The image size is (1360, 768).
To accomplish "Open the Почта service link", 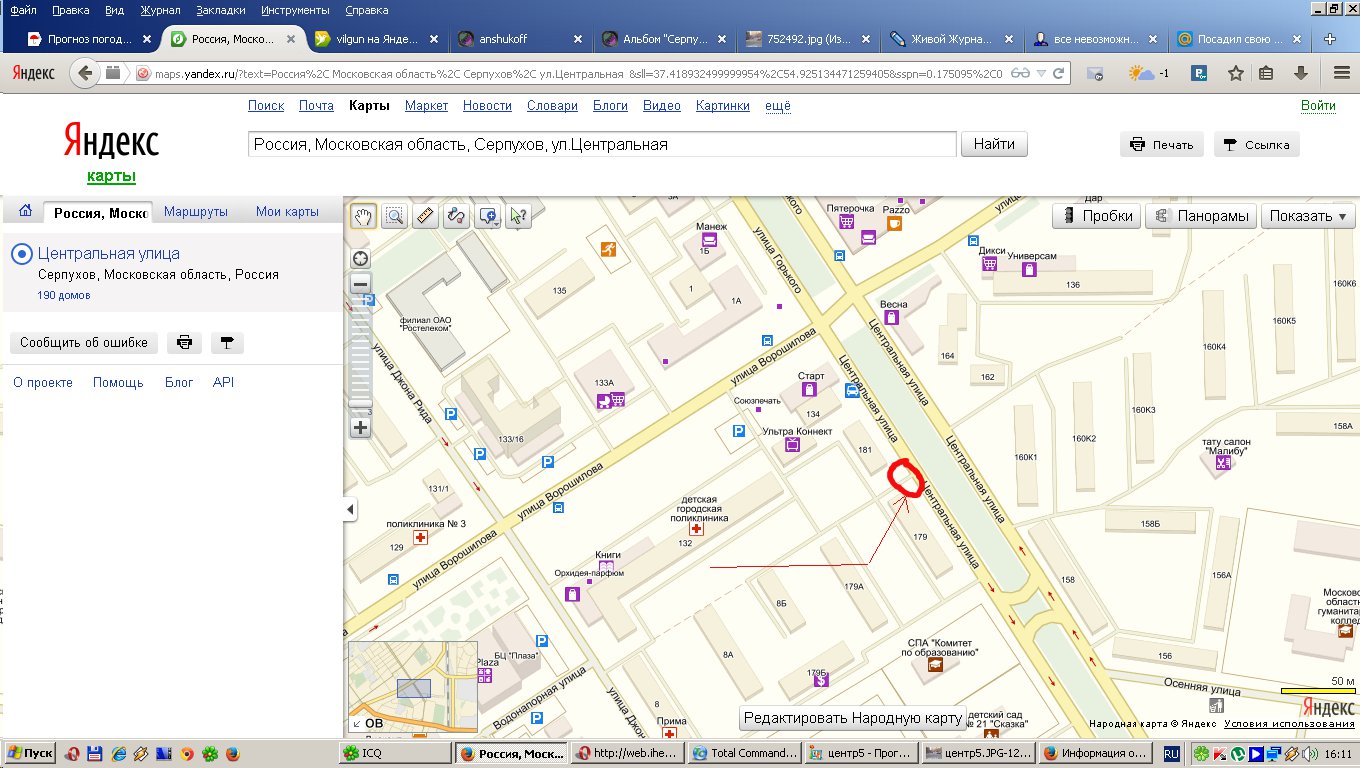I will [316, 105].
